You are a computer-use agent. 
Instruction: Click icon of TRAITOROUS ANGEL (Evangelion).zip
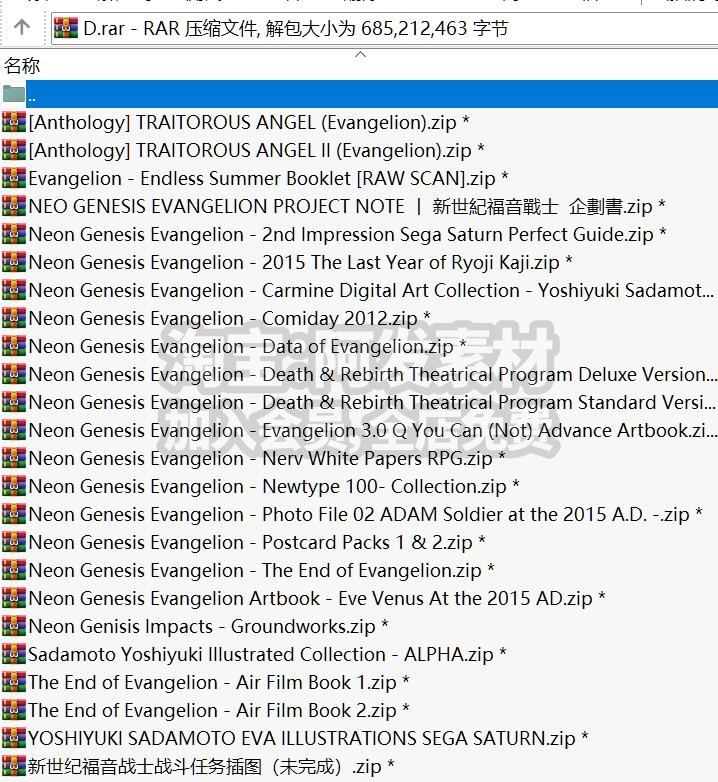pyautogui.click(x=13, y=122)
